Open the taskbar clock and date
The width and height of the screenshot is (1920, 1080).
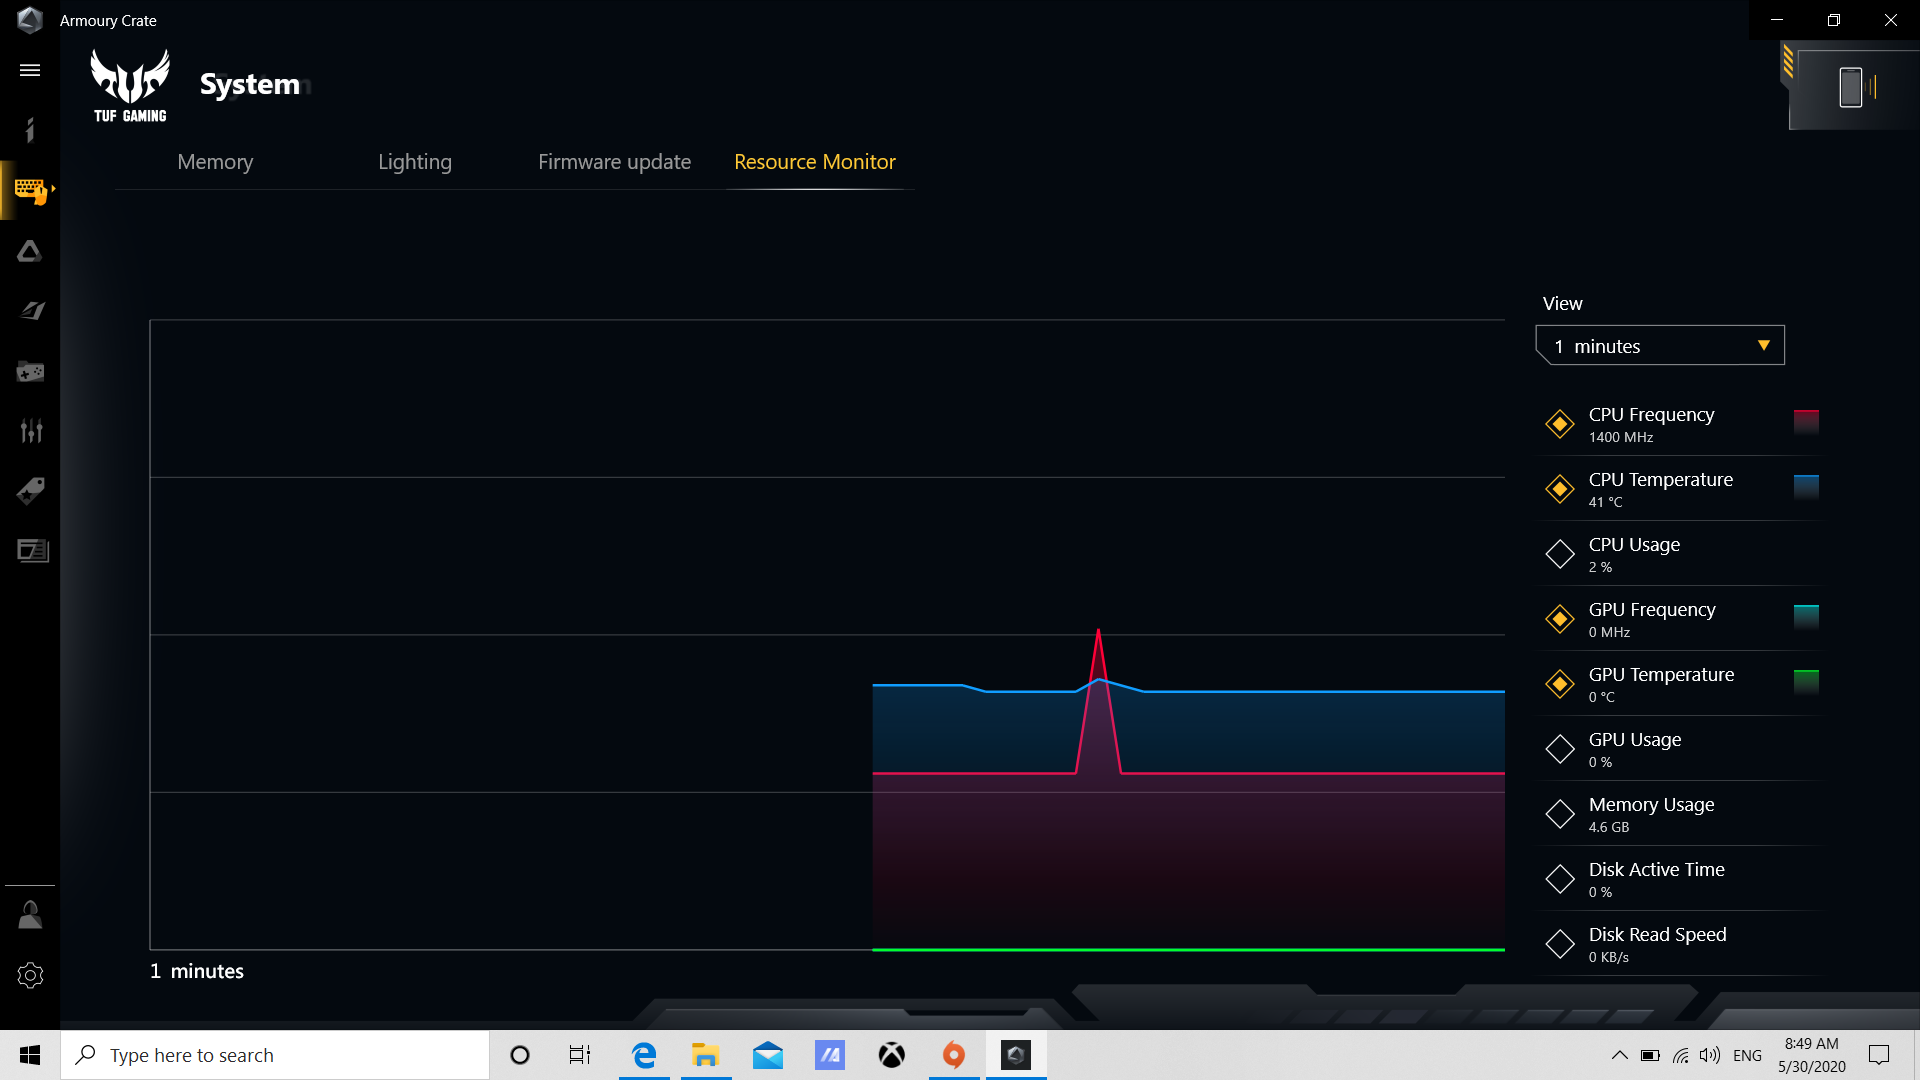(x=1812, y=1055)
